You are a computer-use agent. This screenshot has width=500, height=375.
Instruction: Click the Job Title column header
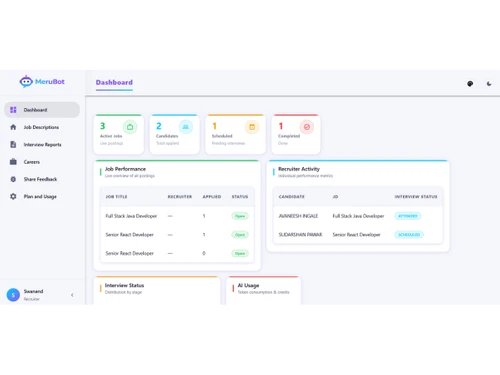[x=116, y=197]
